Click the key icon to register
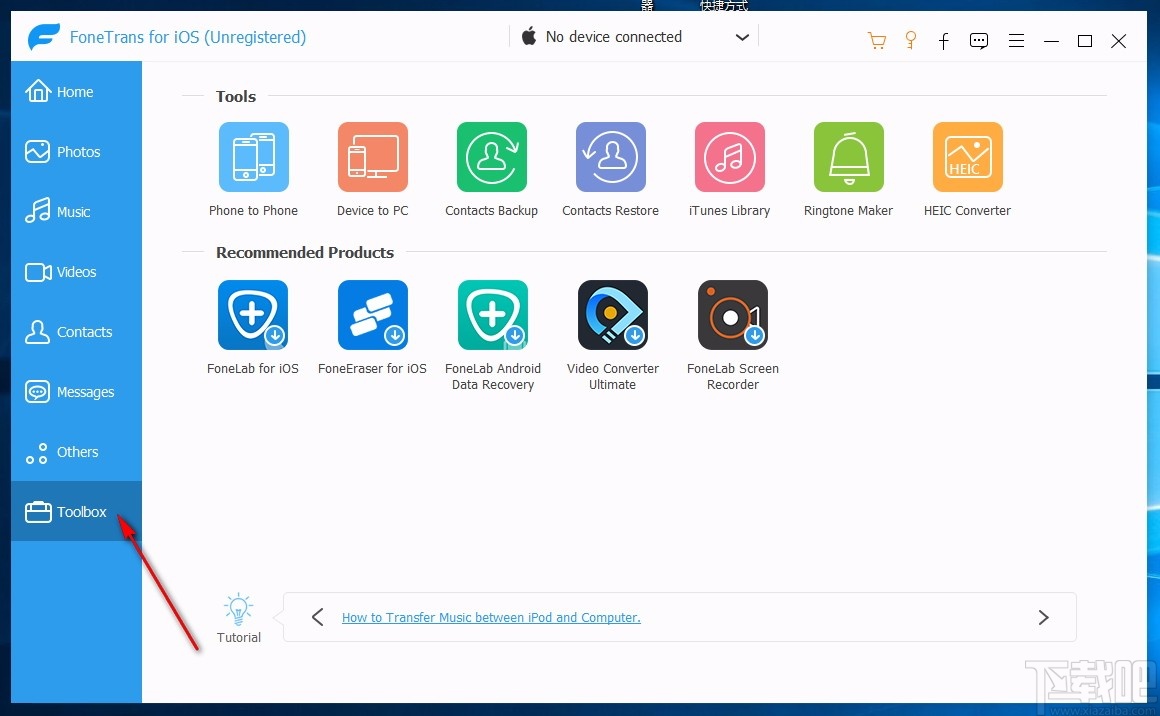Viewport: 1160px width, 716px height. (x=910, y=40)
